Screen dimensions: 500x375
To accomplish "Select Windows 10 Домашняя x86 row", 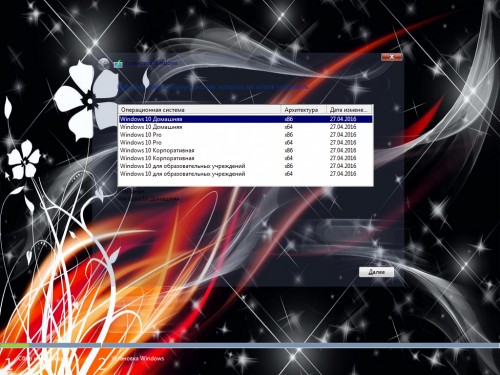I will pos(245,119).
